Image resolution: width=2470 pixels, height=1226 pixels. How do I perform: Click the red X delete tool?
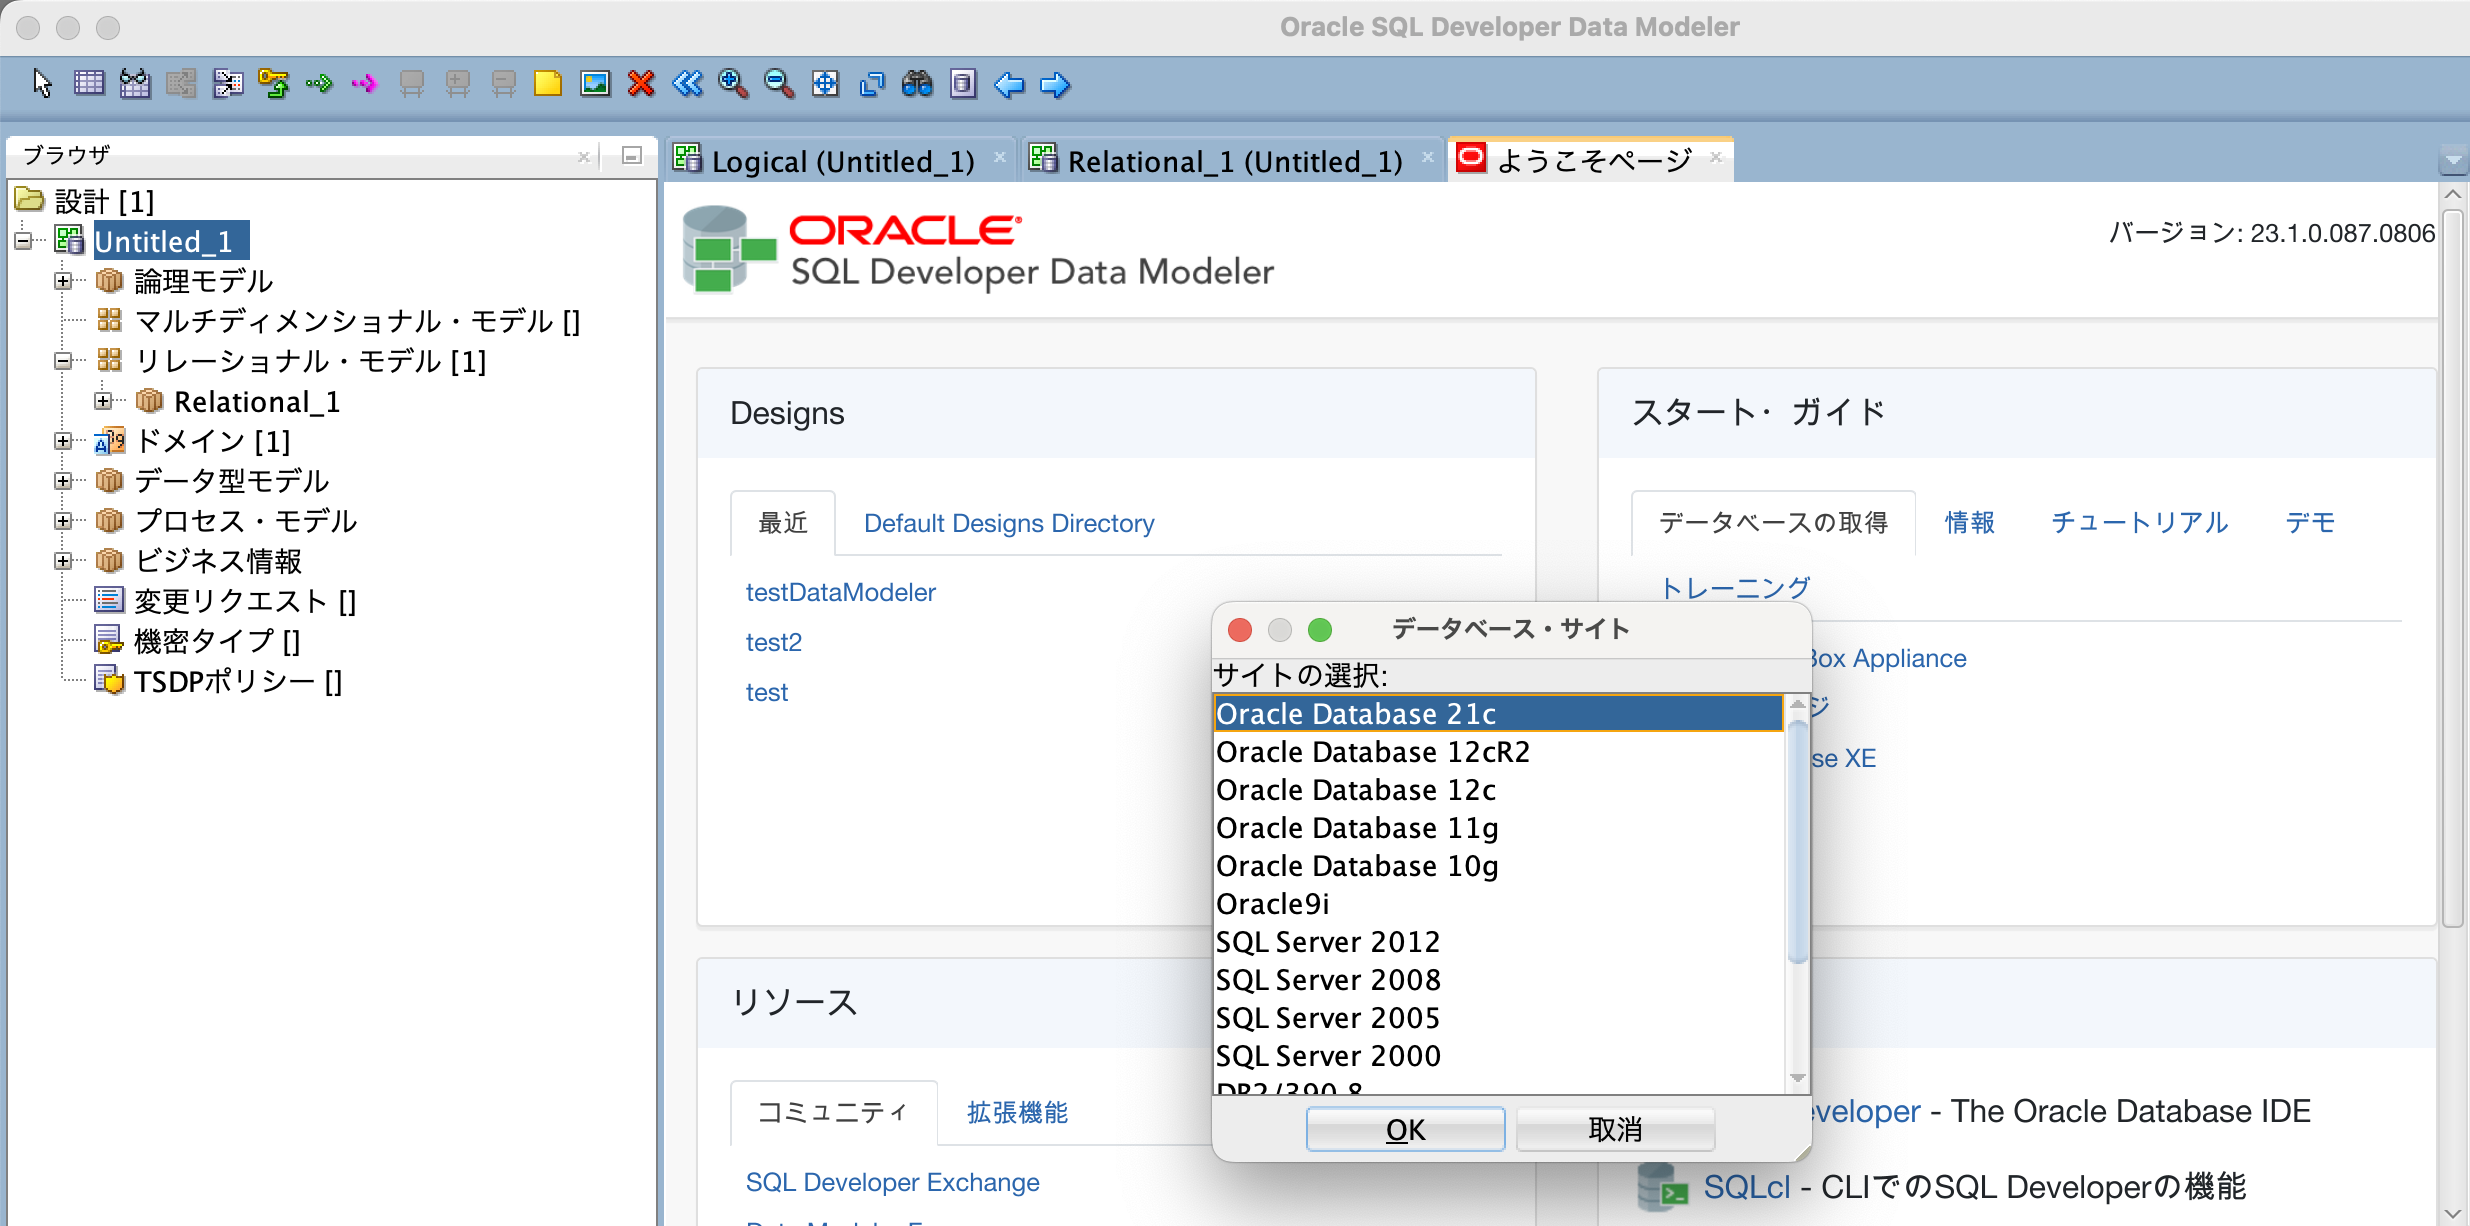642,85
